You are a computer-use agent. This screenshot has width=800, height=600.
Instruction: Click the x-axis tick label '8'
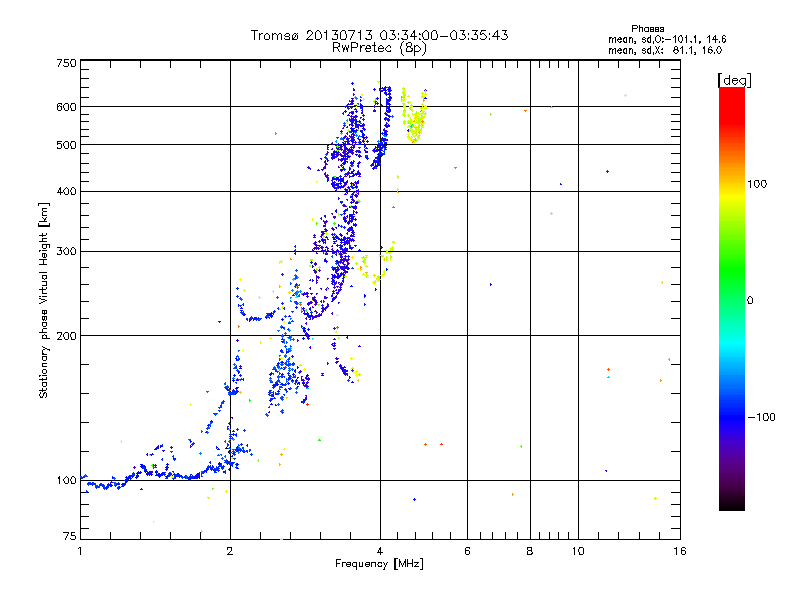(x=530, y=551)
